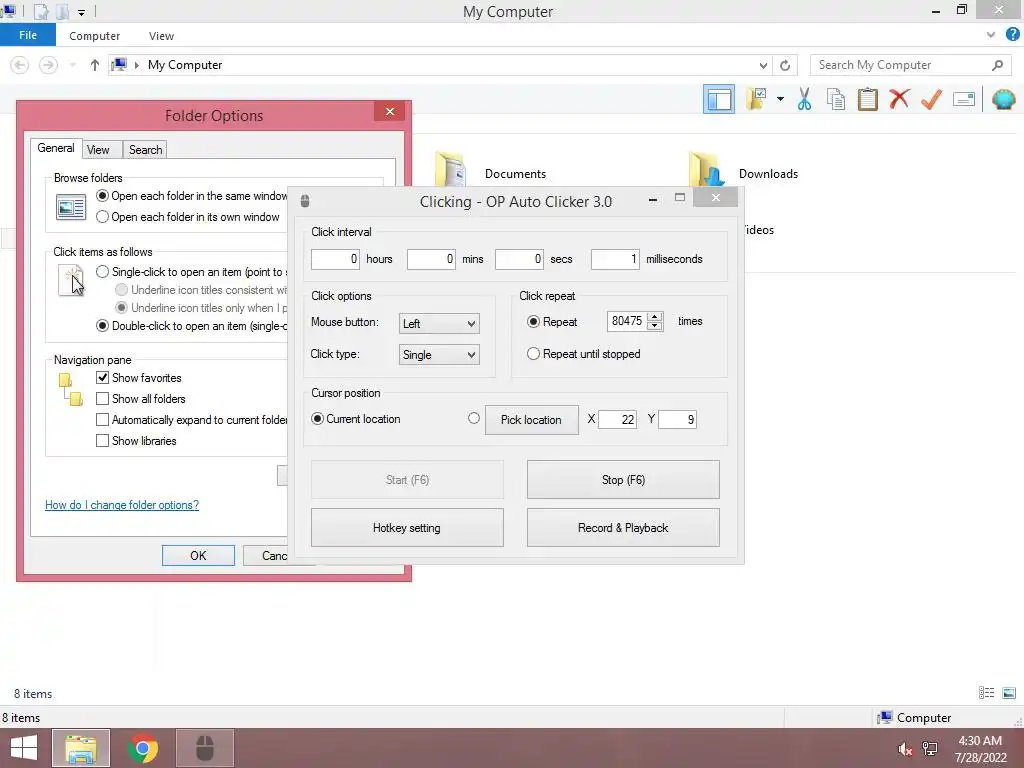
Task: Go up one level with Up arrow
Action: (x=95, y=65)
